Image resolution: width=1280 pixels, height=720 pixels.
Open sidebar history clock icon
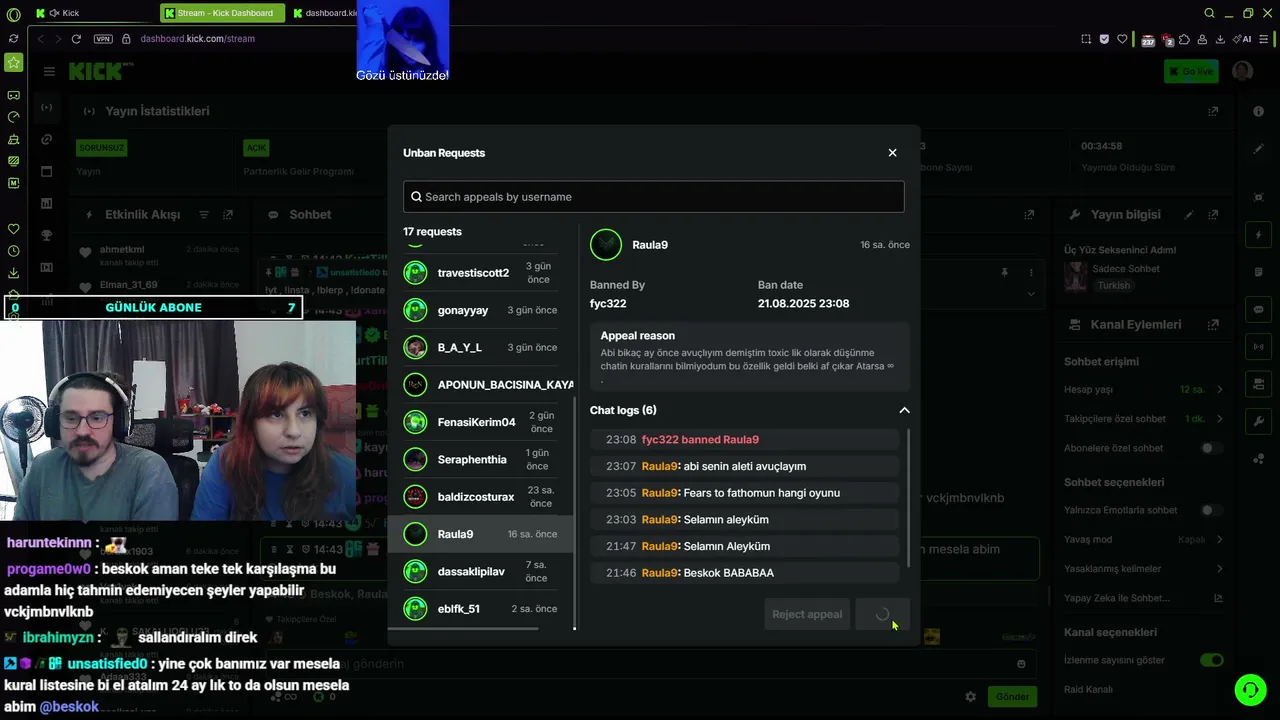13,251
